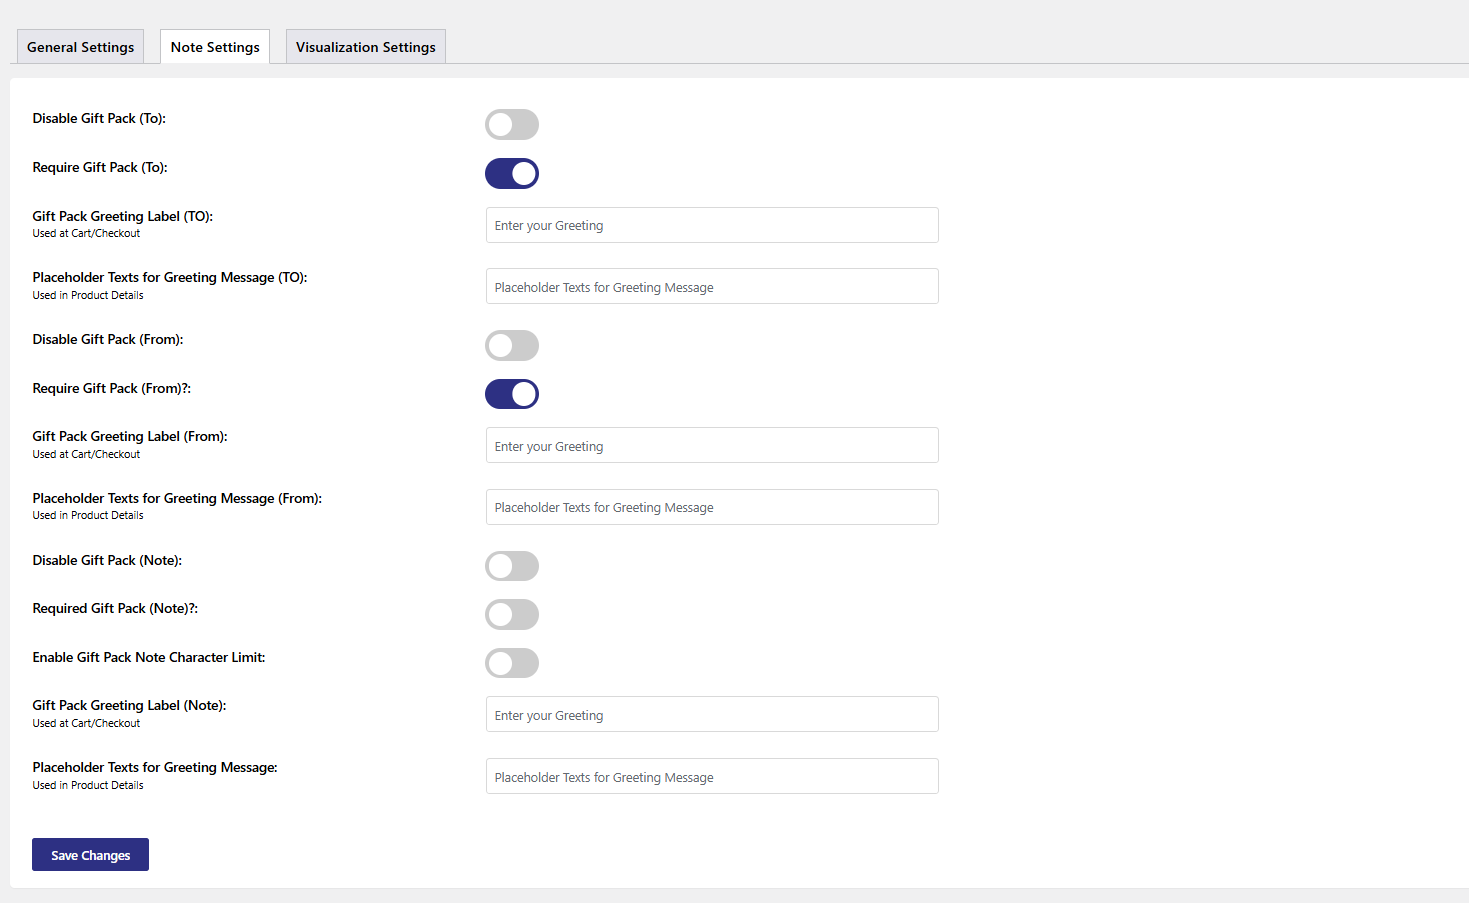Turn off Require Gift Pack (To) switch
1469x903 pixels.
[511, 174]
